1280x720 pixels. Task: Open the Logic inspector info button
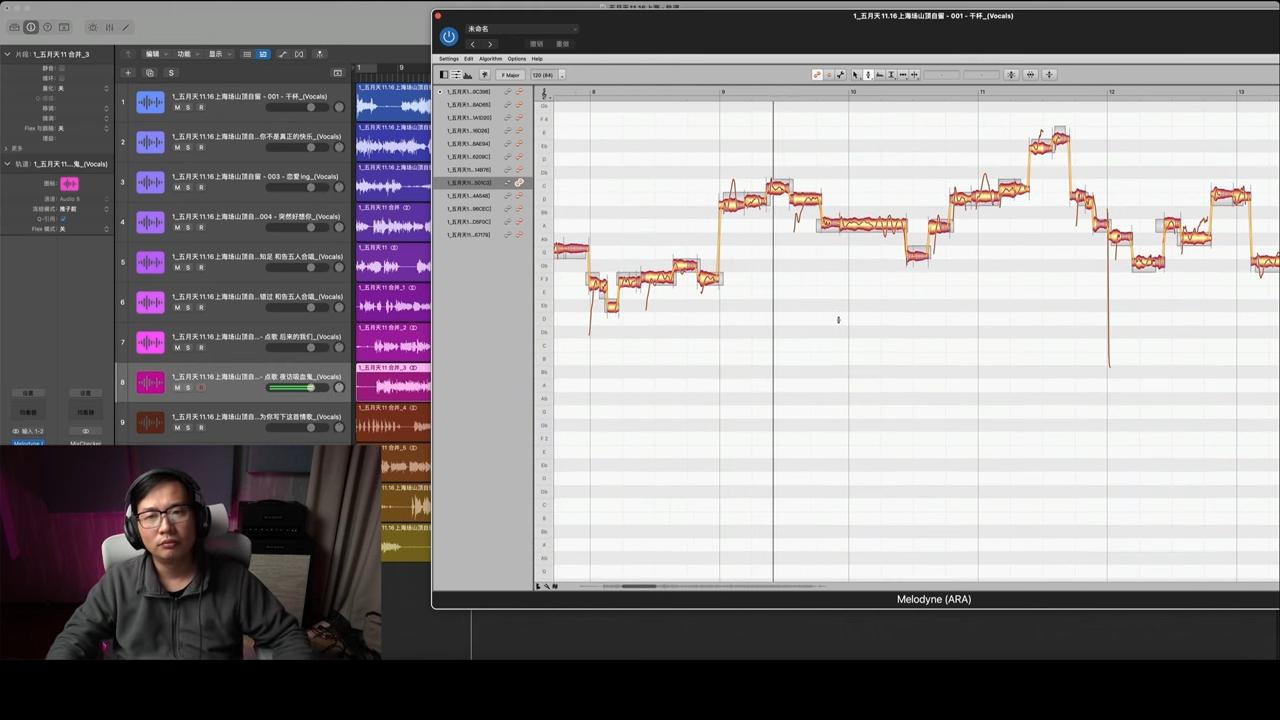coord(31,27)
